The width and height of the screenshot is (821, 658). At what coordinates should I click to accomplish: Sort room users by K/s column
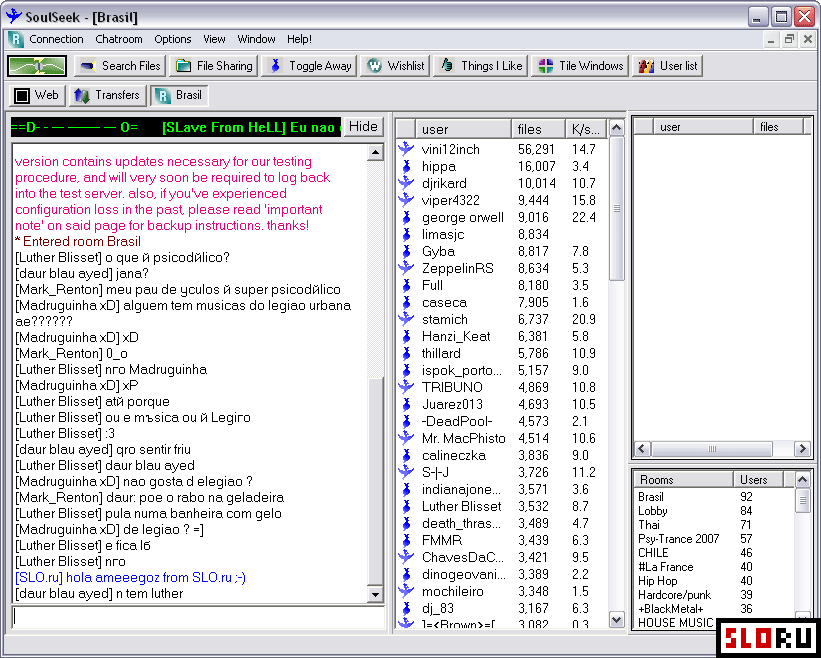click(x=586, y=129)
